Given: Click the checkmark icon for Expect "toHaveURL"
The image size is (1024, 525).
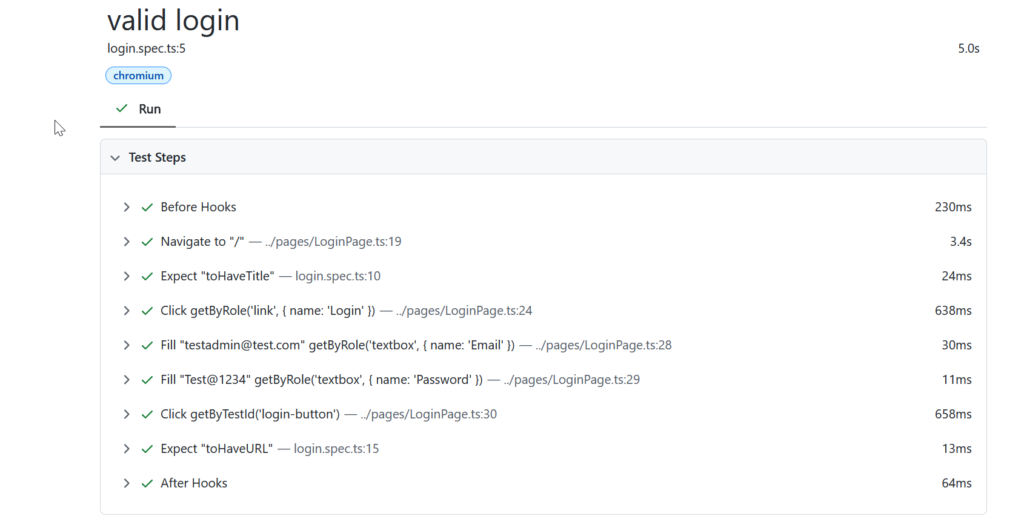Looking at the screenshot, I should (x=147, y=449).
